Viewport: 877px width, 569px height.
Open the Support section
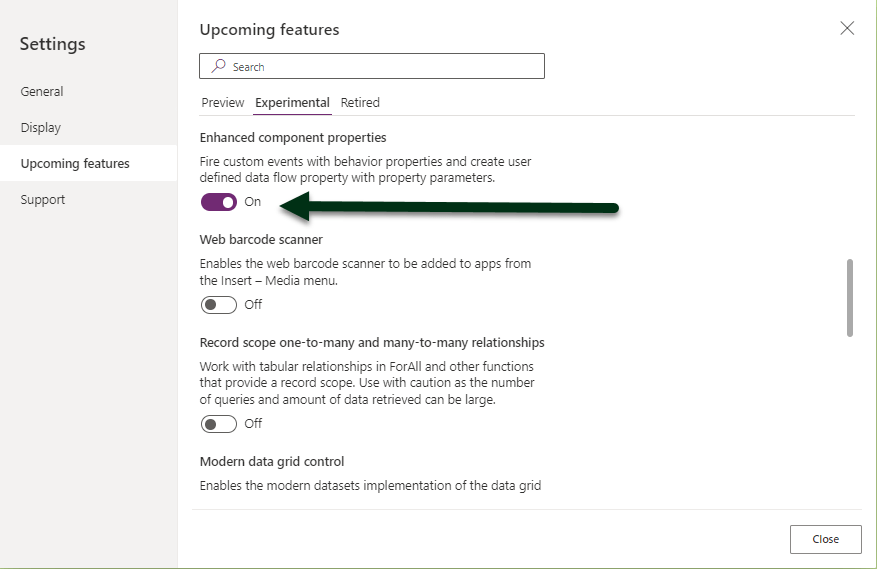click(43, 200)
